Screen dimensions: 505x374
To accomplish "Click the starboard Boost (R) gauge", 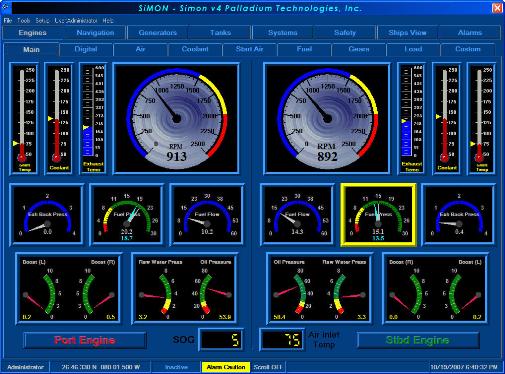I will point(407,289).
